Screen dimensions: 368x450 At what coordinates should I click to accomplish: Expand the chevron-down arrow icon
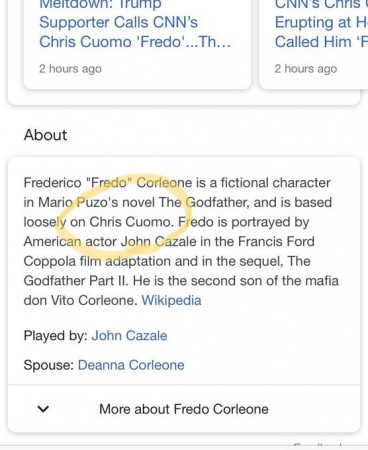(44, 409)
